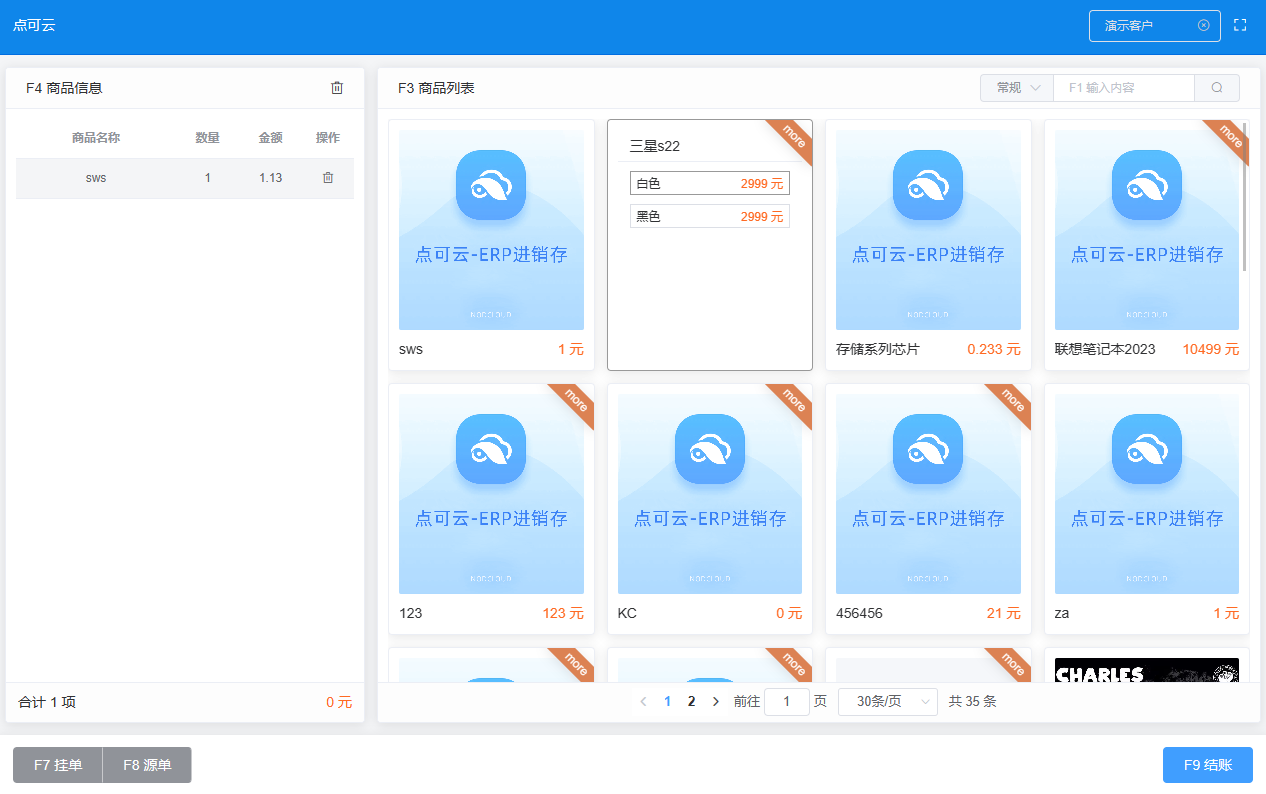Open the 常规 search type dropdown

[x=1017, y=88]
